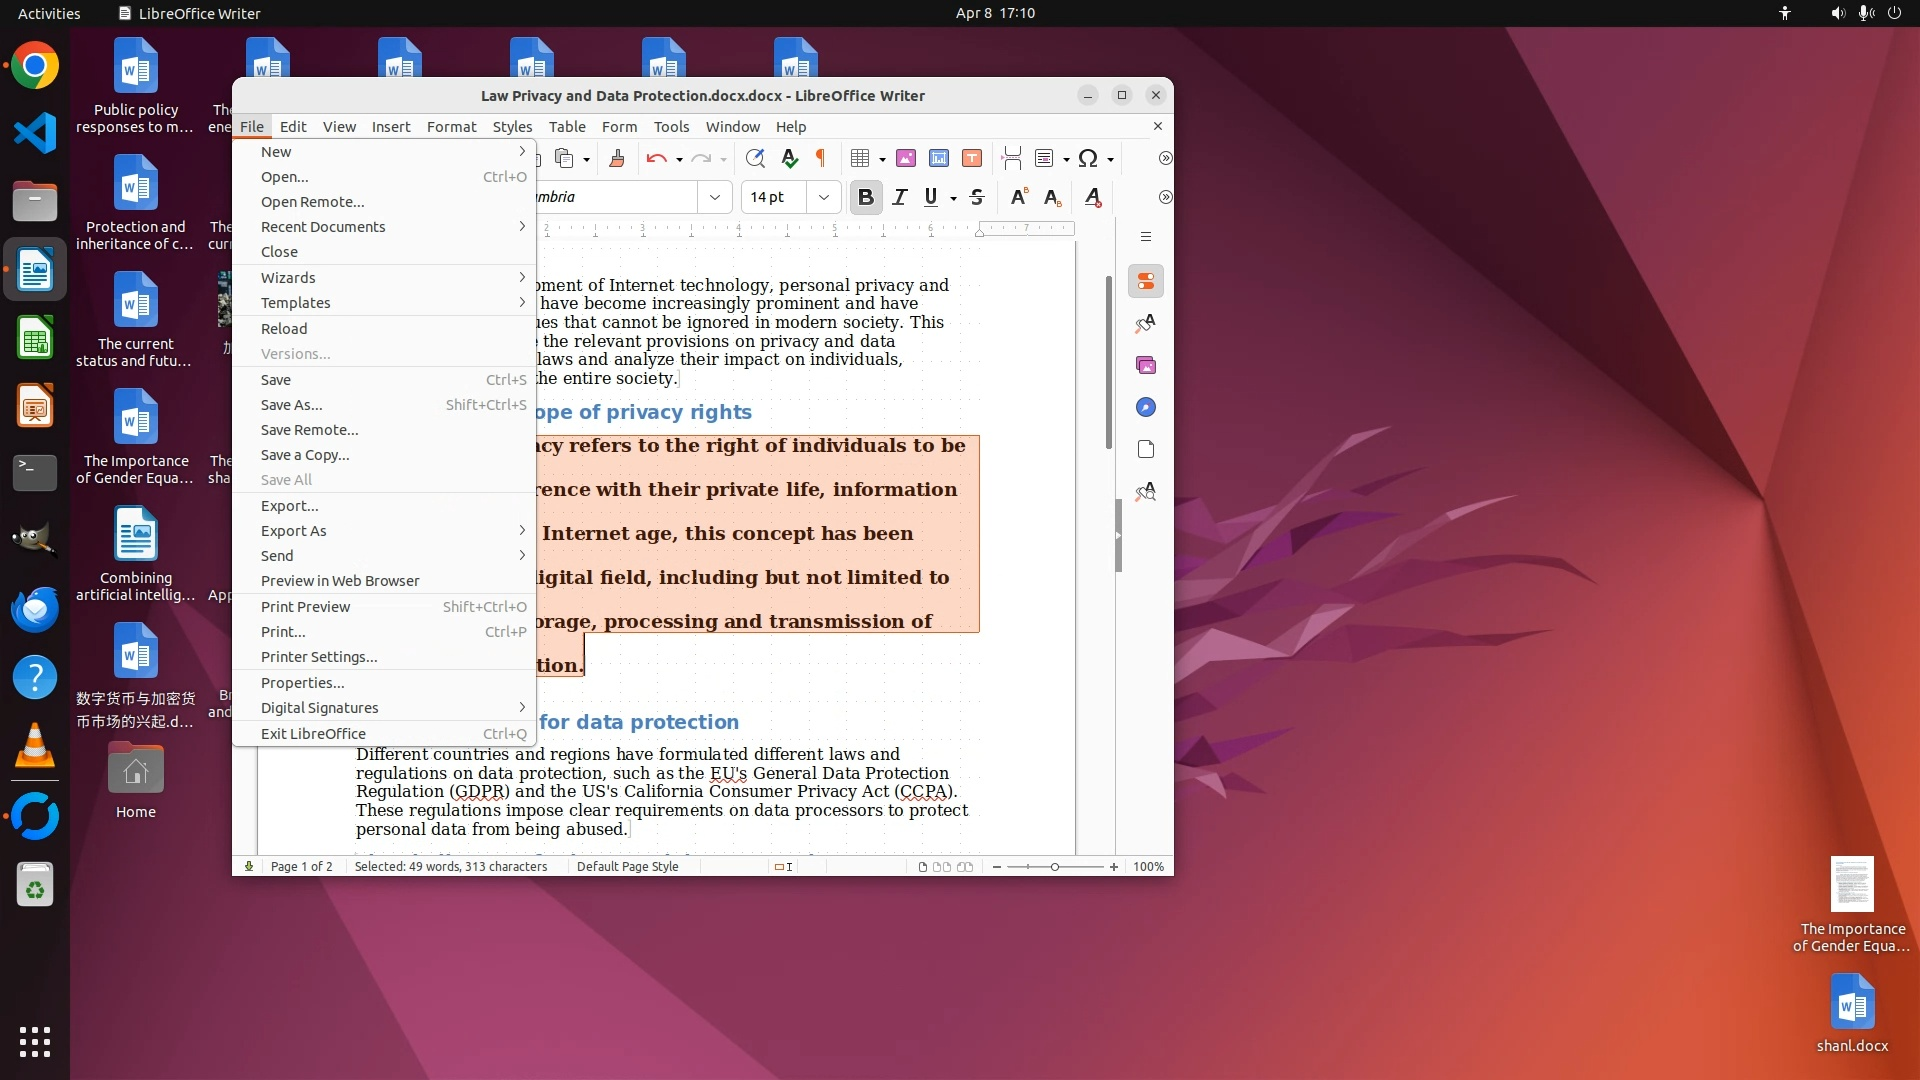Choose Save As from the File menu
Viewport: 1920px width, 1080px height.
[292, 405]
